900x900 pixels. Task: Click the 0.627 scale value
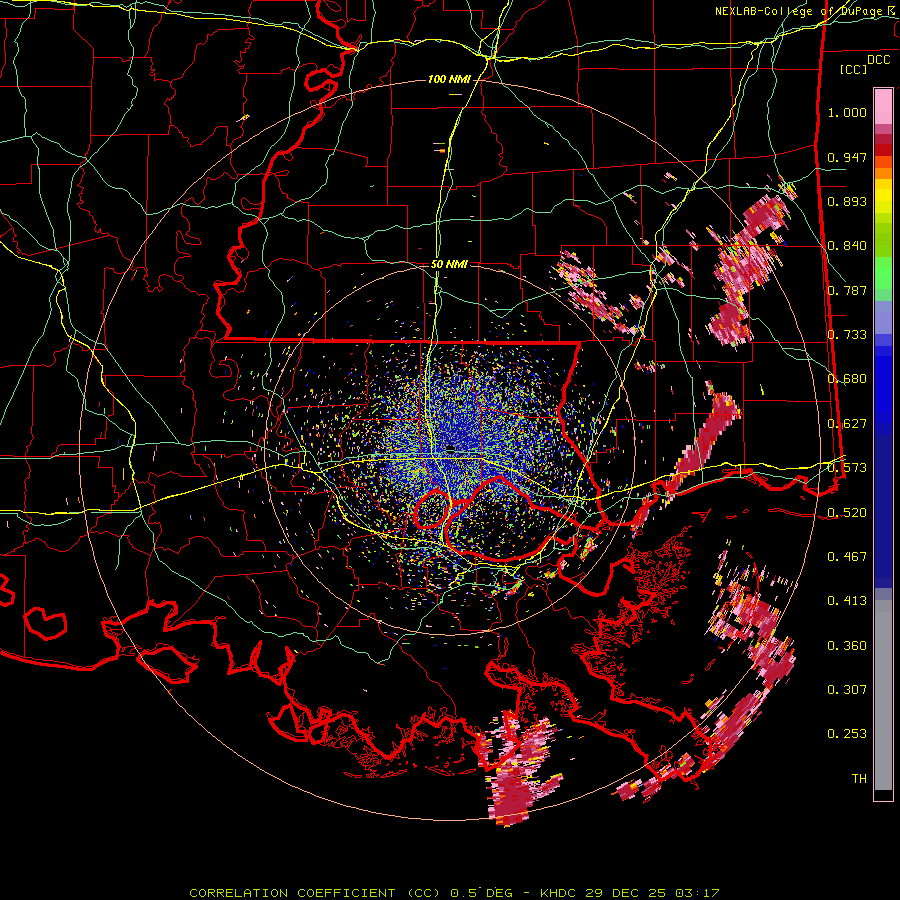pyautogui.click(x=847, y=424)
